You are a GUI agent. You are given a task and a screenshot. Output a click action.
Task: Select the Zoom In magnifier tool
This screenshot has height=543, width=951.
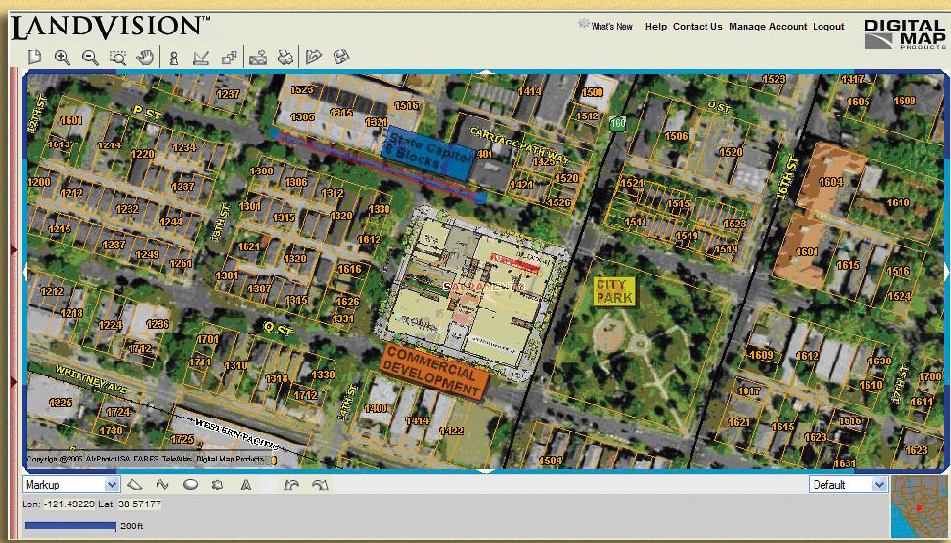[x=62, y=58]
